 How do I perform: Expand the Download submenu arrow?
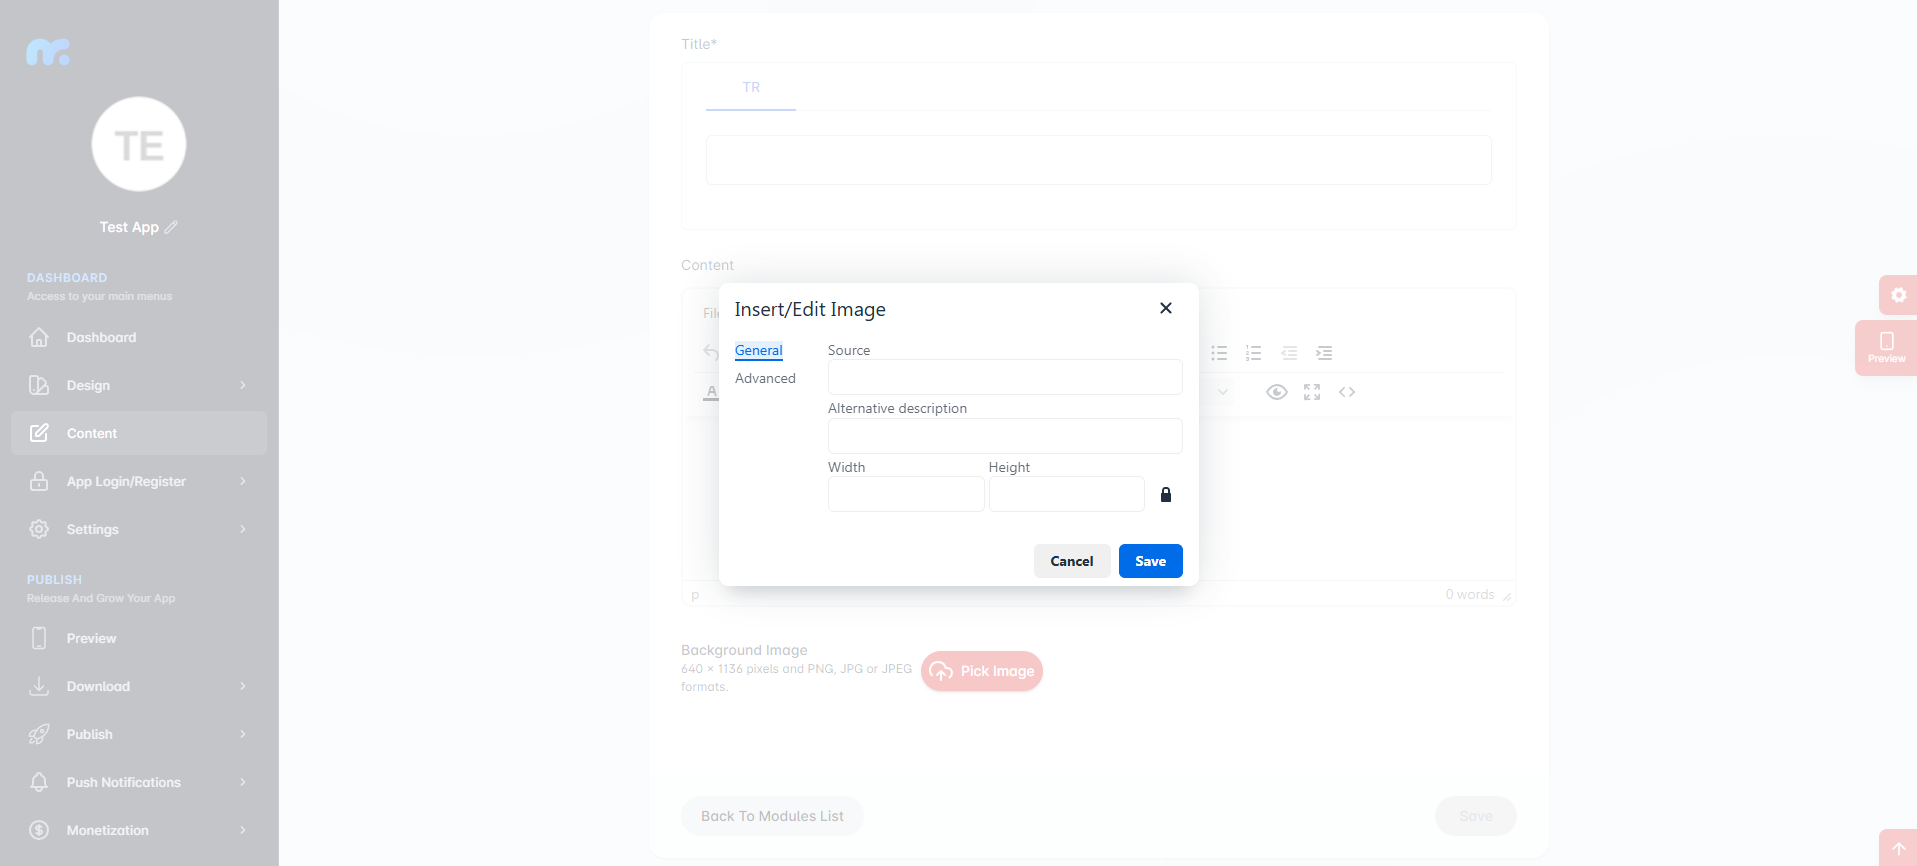242,686
